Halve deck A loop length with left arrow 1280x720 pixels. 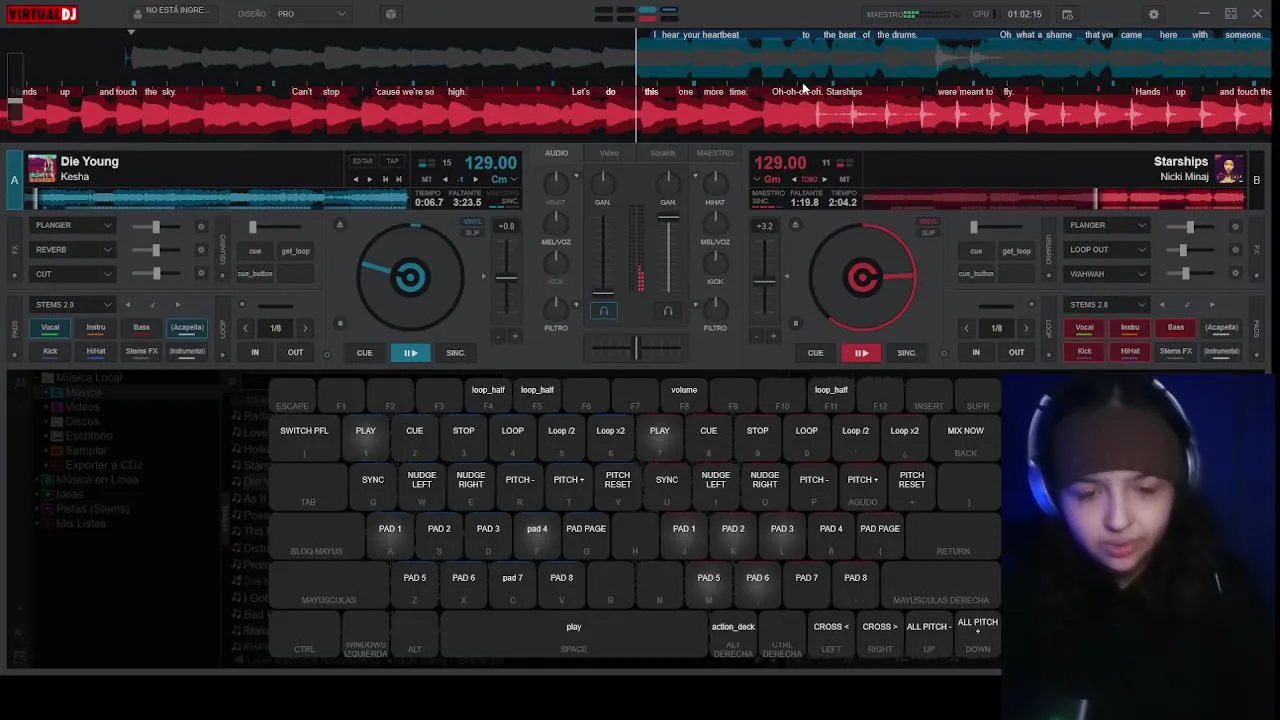[245, 328]
